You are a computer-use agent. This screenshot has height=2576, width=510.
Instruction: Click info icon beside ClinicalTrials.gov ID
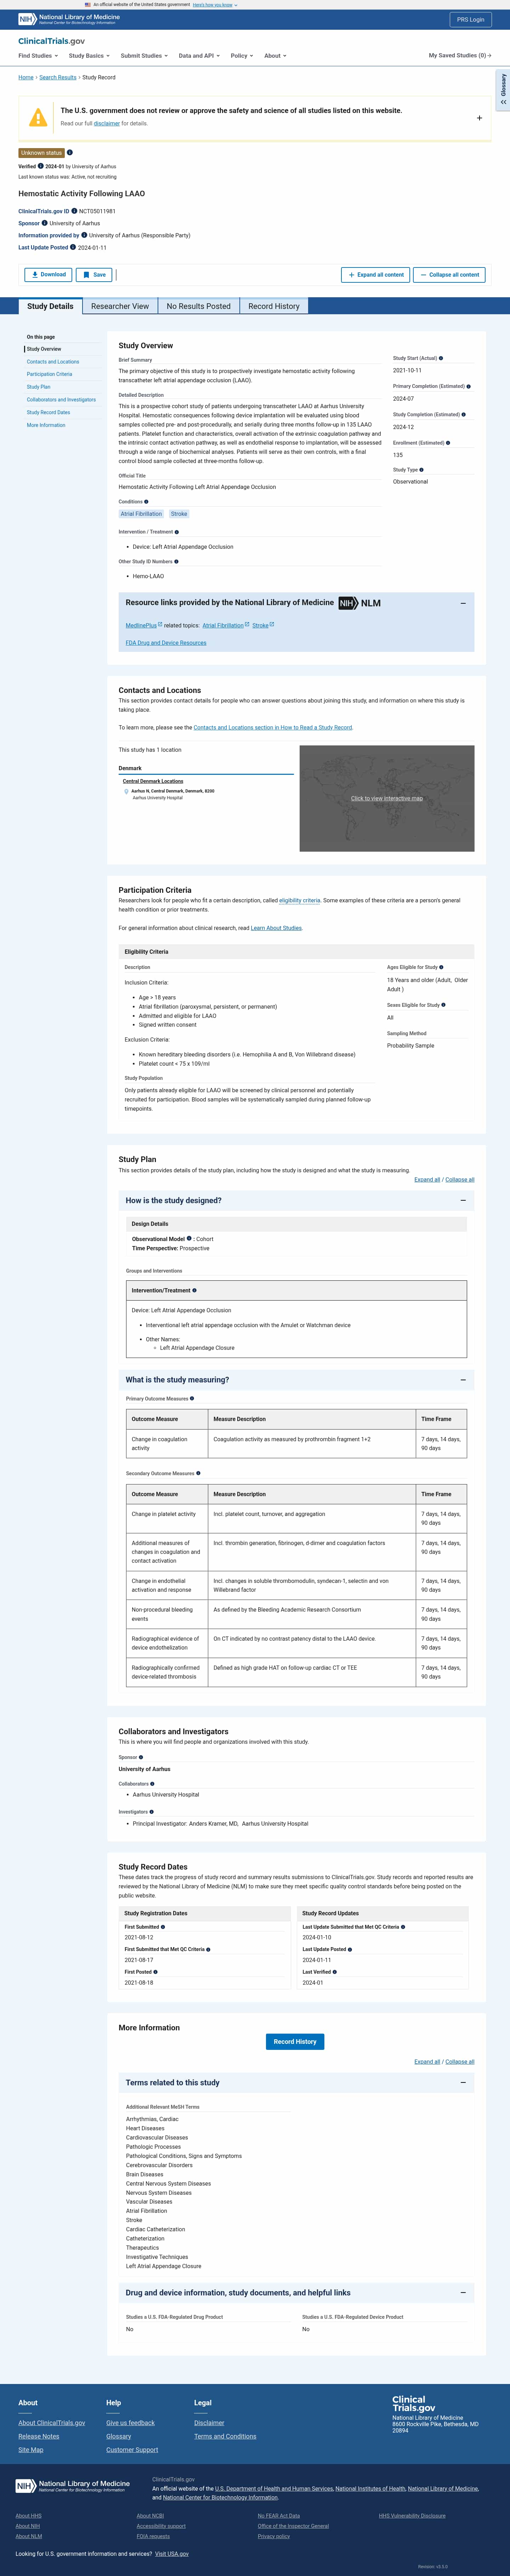(74, 211)
